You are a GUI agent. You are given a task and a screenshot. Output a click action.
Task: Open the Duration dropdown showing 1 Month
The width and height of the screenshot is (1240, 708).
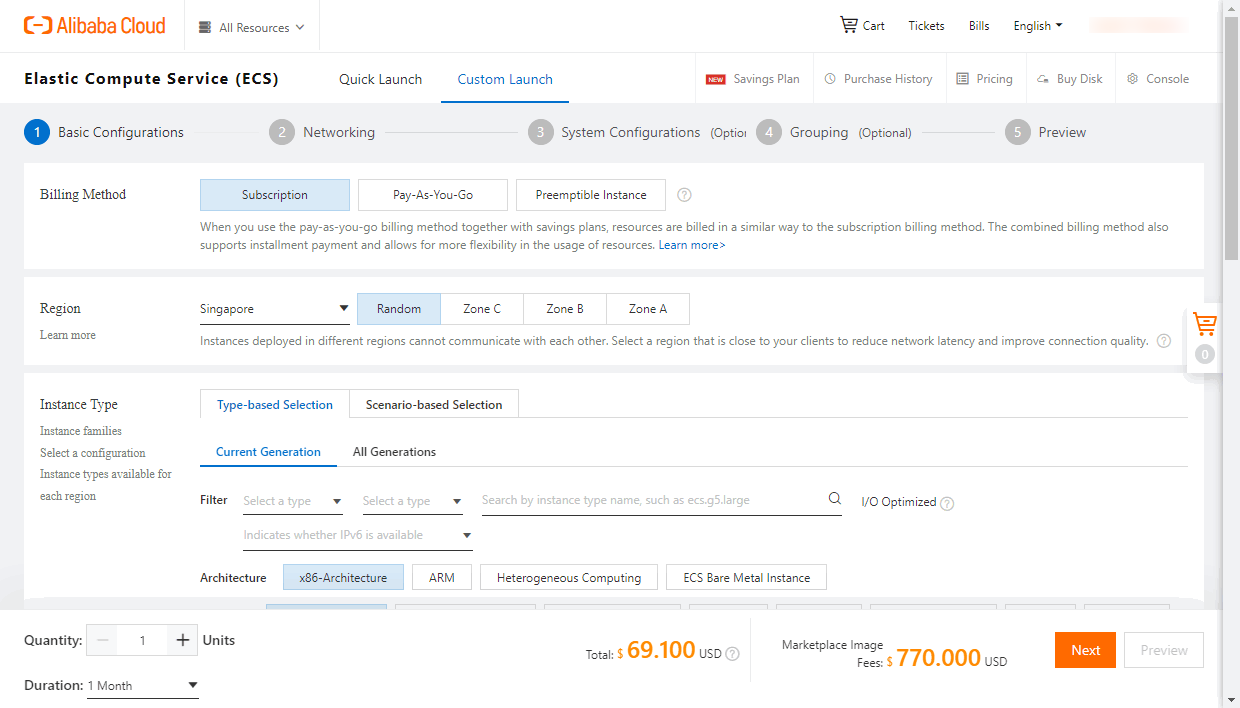point(142,685)
